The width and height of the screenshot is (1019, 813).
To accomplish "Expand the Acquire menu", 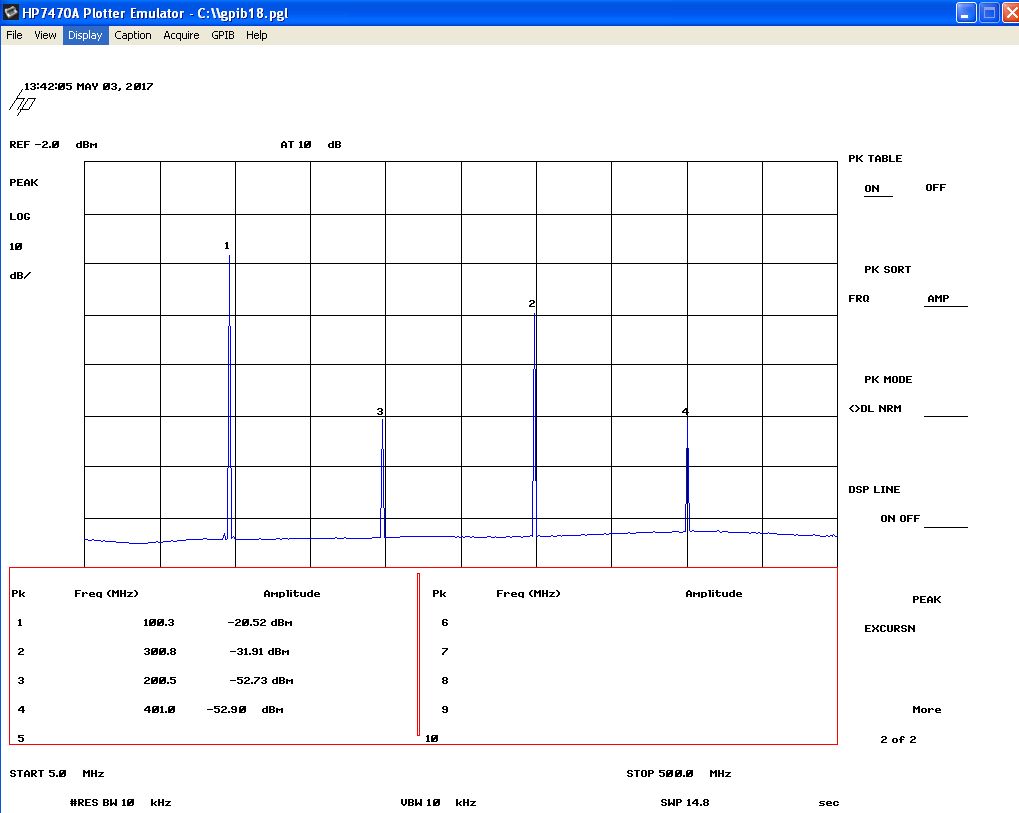I will pos(181,35).
